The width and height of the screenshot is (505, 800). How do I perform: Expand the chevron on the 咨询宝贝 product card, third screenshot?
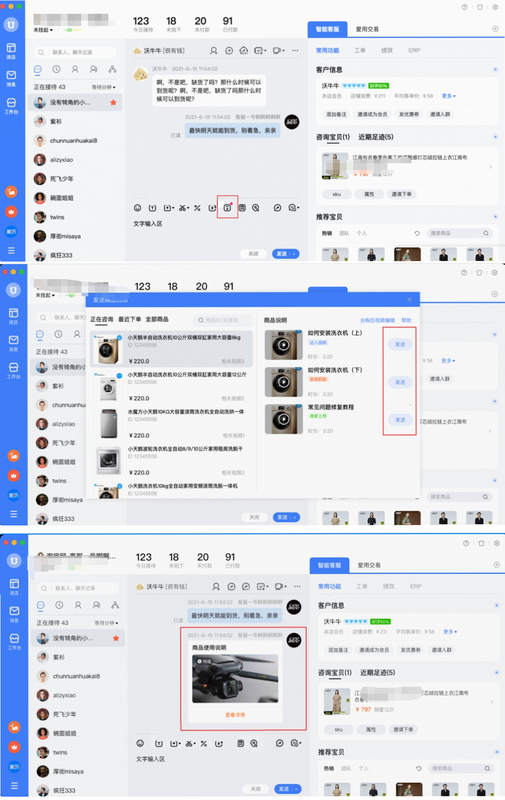492,702
